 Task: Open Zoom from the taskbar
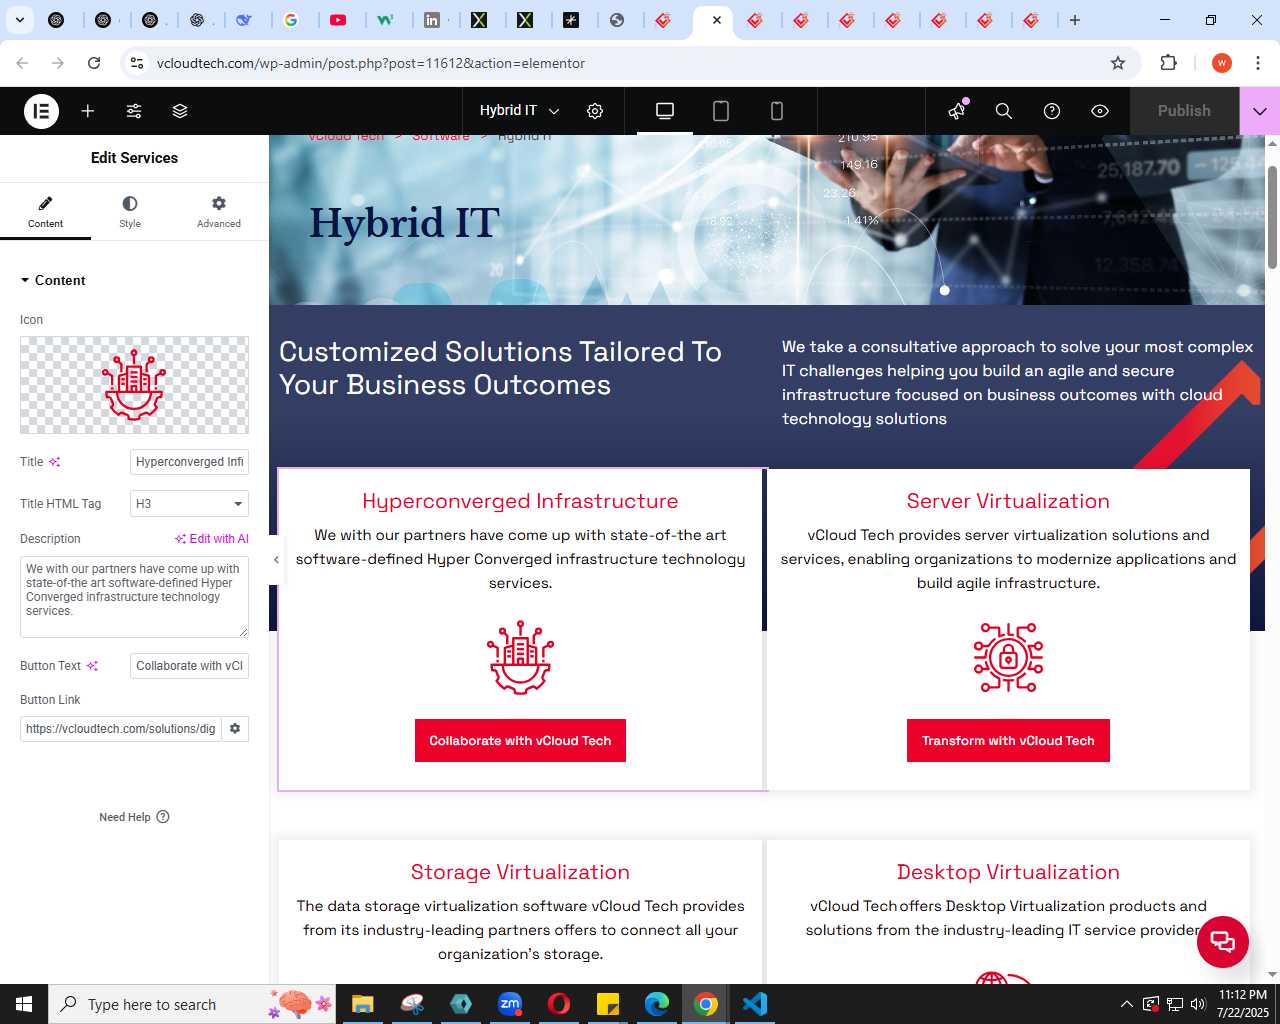(510, 1004)
